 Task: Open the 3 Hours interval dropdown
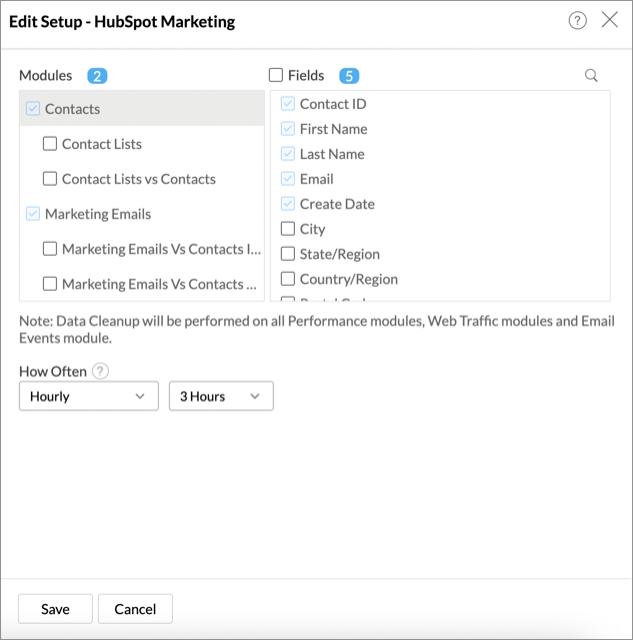221,396
